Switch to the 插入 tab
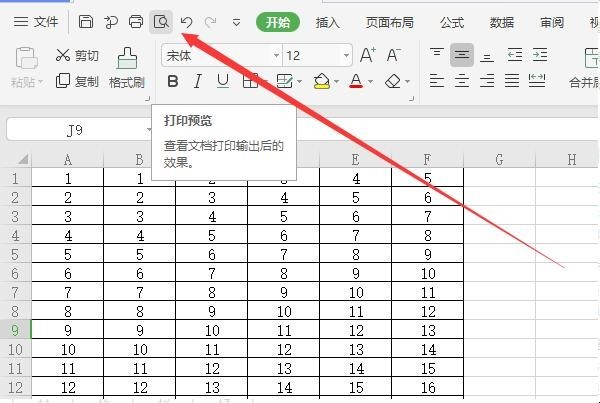 (x=328, y=22)
